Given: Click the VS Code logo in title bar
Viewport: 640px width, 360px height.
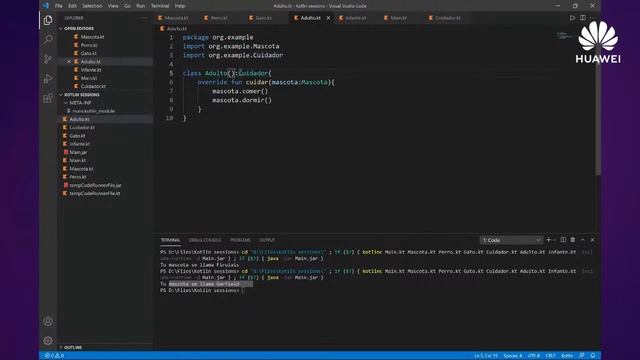Looking at the screenshot, I should tap(46, 6).
